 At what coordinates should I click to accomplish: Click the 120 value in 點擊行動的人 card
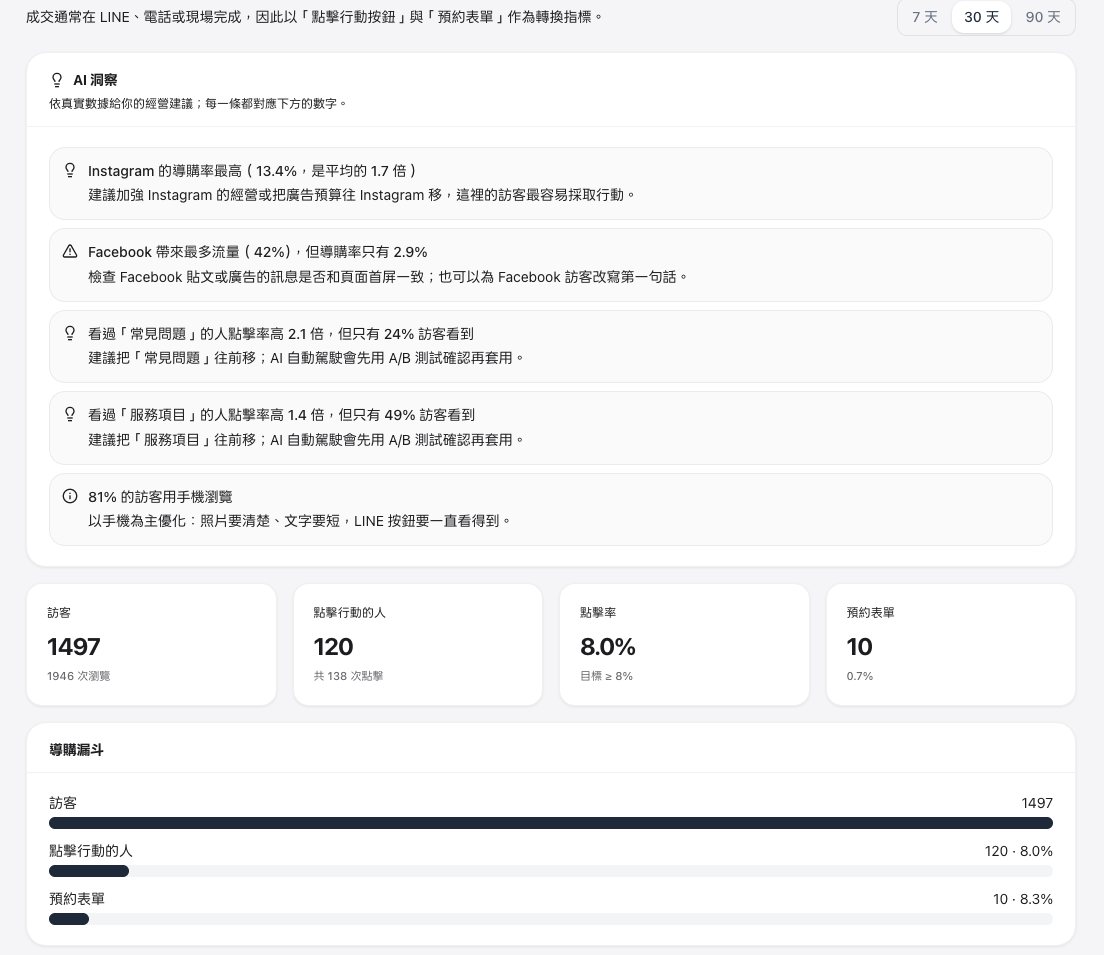(x=333, y=647)
